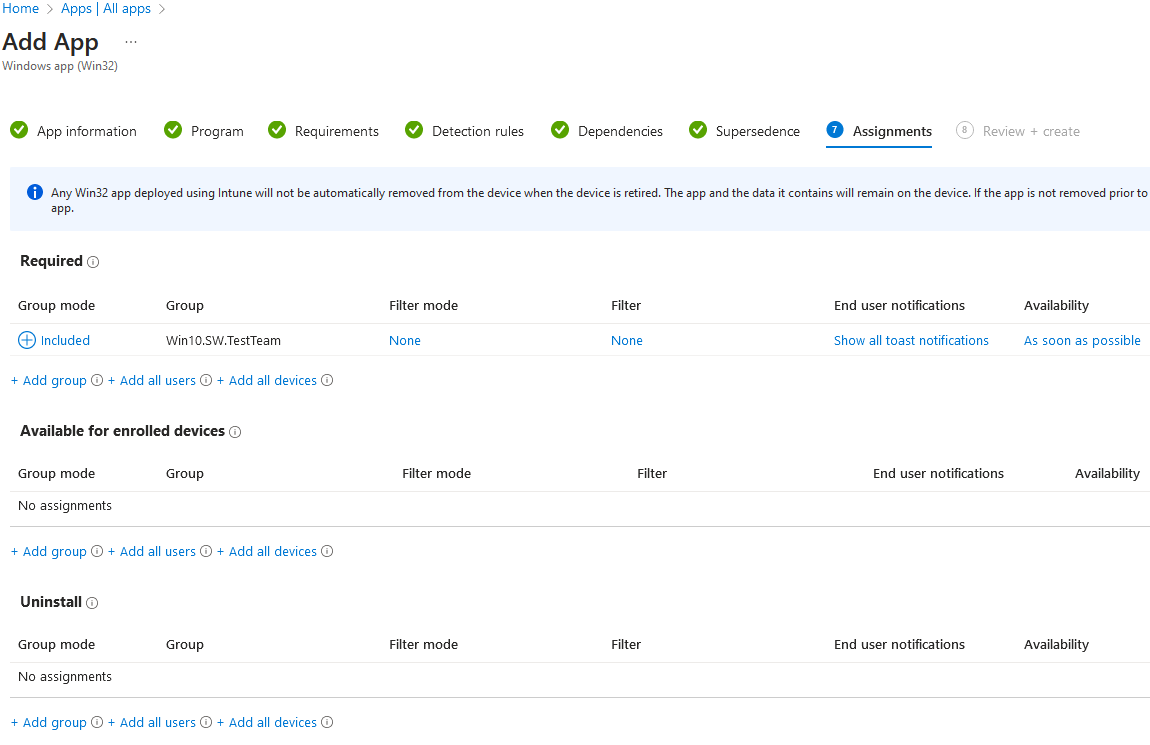
Task: Click the green checkmark on the Supersedence step
Action: pyautogui.click(x=697, y=130)
